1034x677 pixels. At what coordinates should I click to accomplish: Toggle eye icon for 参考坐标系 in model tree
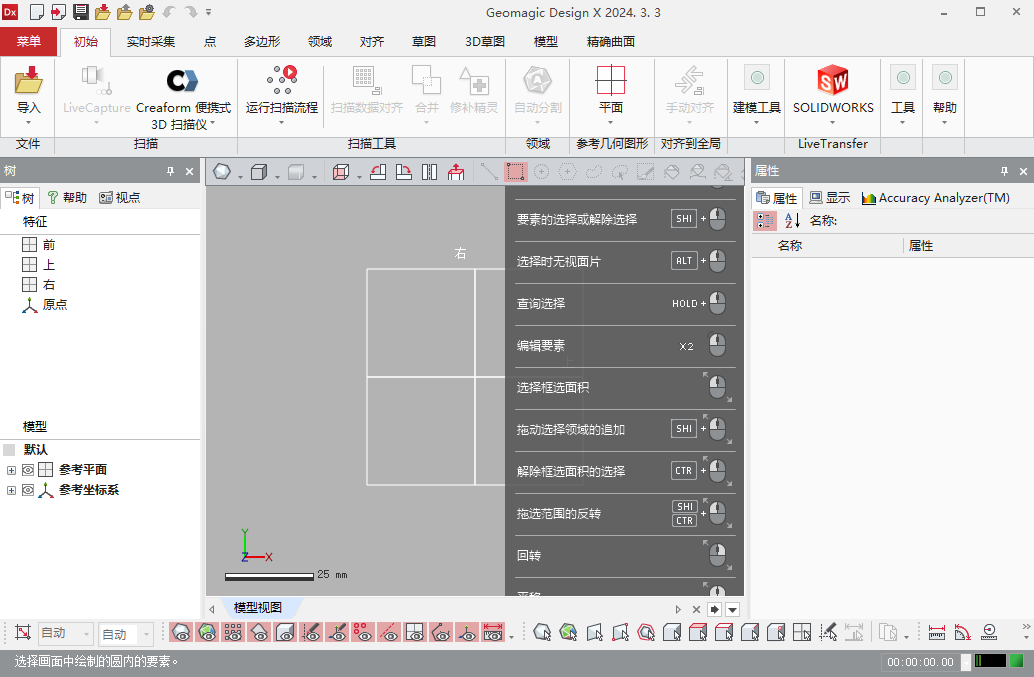pyautogui.click(x=28, y=490)
